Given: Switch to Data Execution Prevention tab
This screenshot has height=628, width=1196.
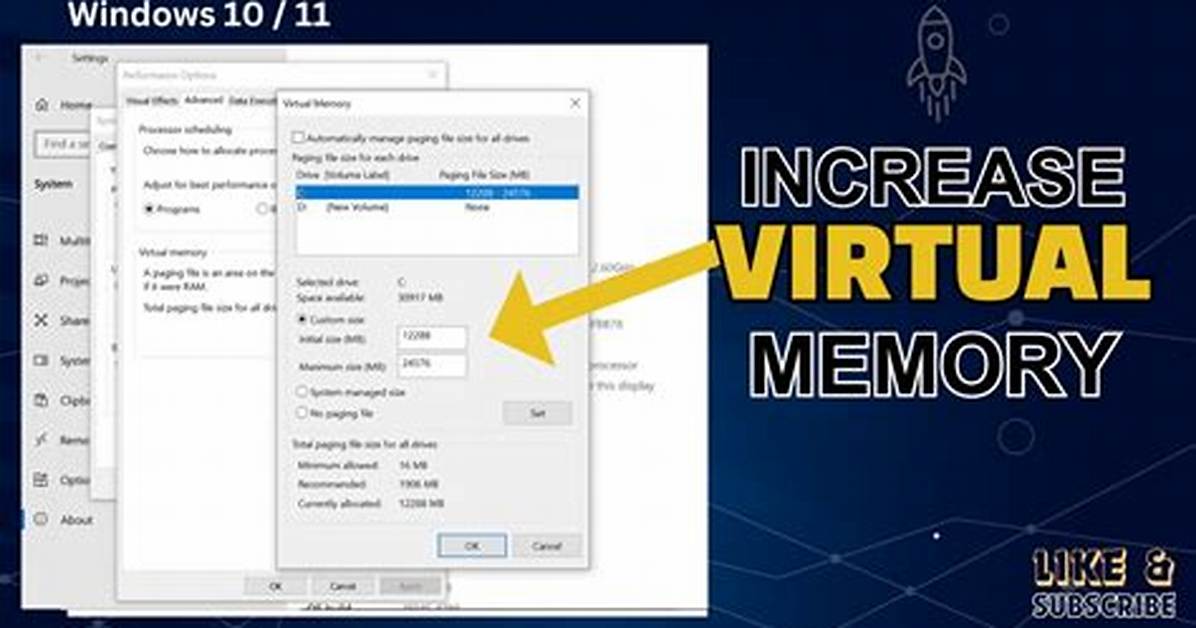Looking at the screenshot, I should [252, 101].
